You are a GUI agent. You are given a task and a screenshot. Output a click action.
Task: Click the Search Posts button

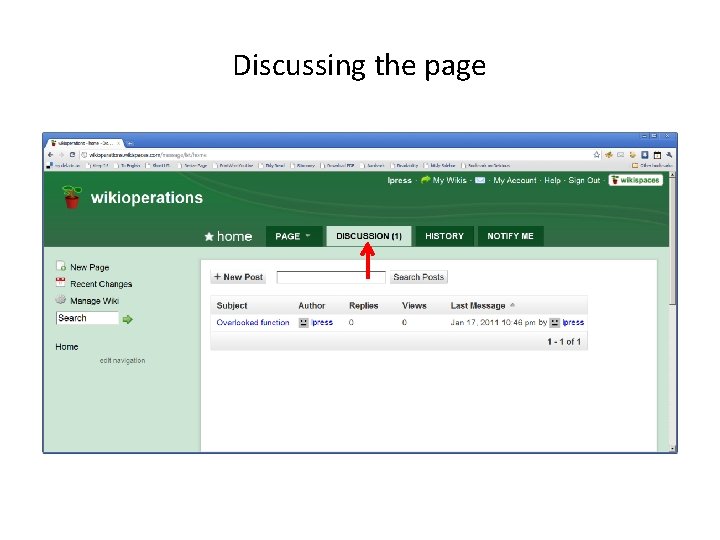coord(418,277)
